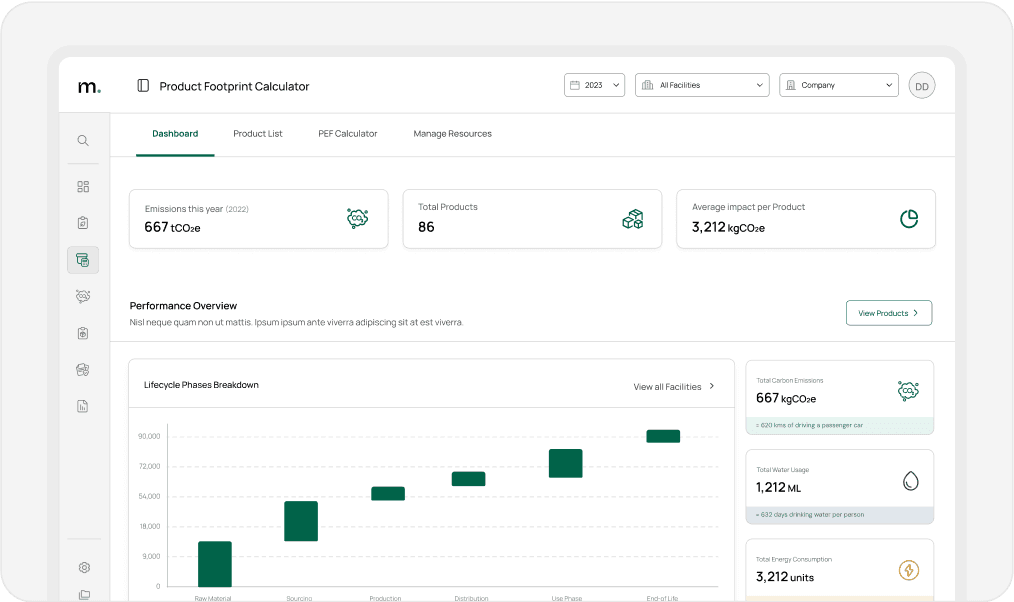This screenshot has width=1014, height=602.
Task: Select the Average impact per Product card
Action: [x=806, y=219]
